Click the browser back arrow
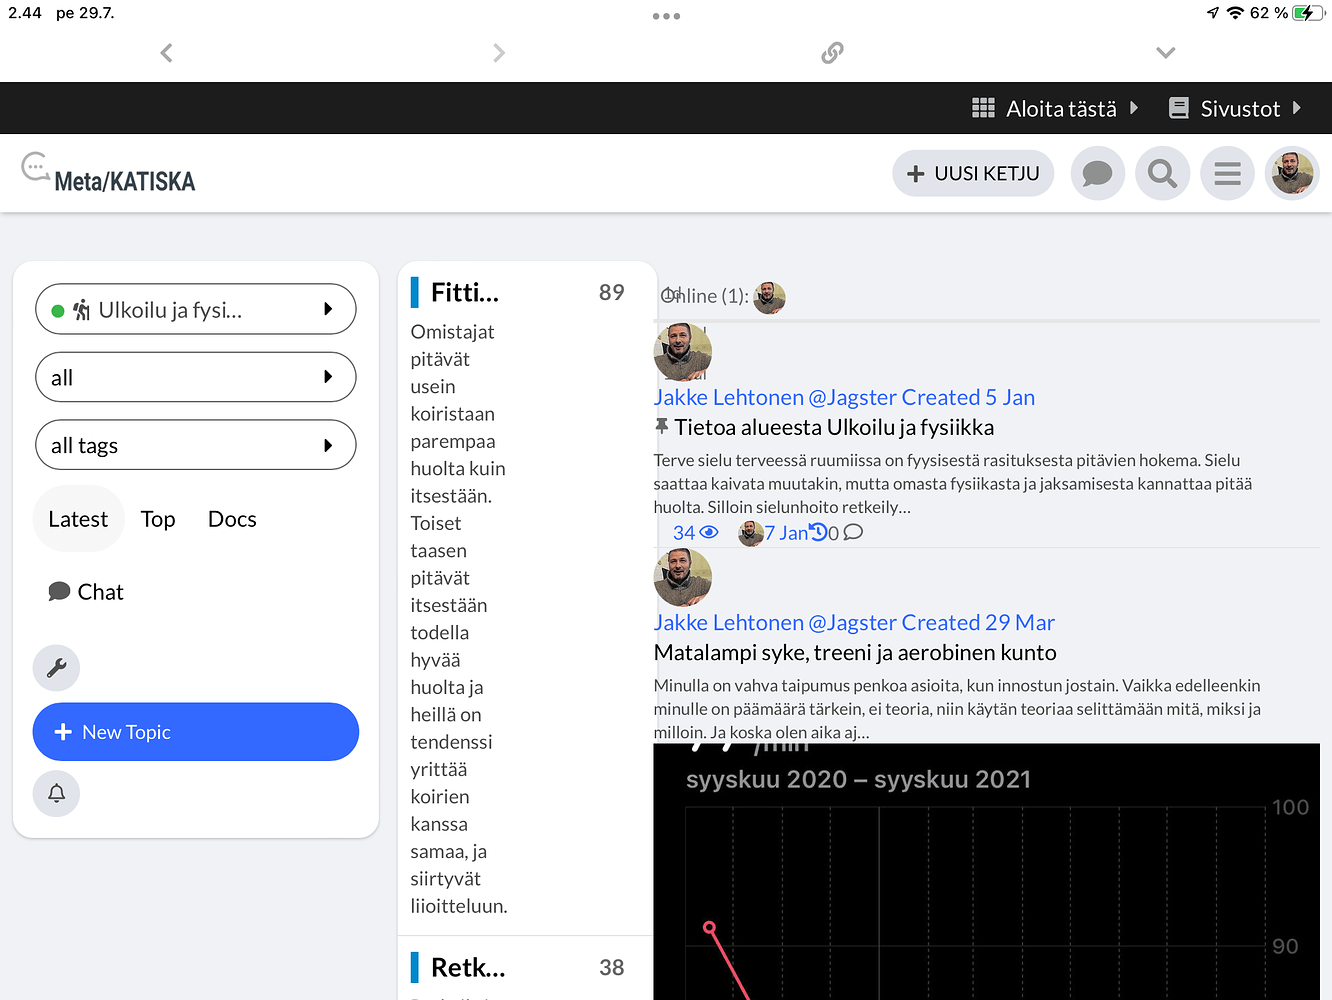 pos(167,53)
